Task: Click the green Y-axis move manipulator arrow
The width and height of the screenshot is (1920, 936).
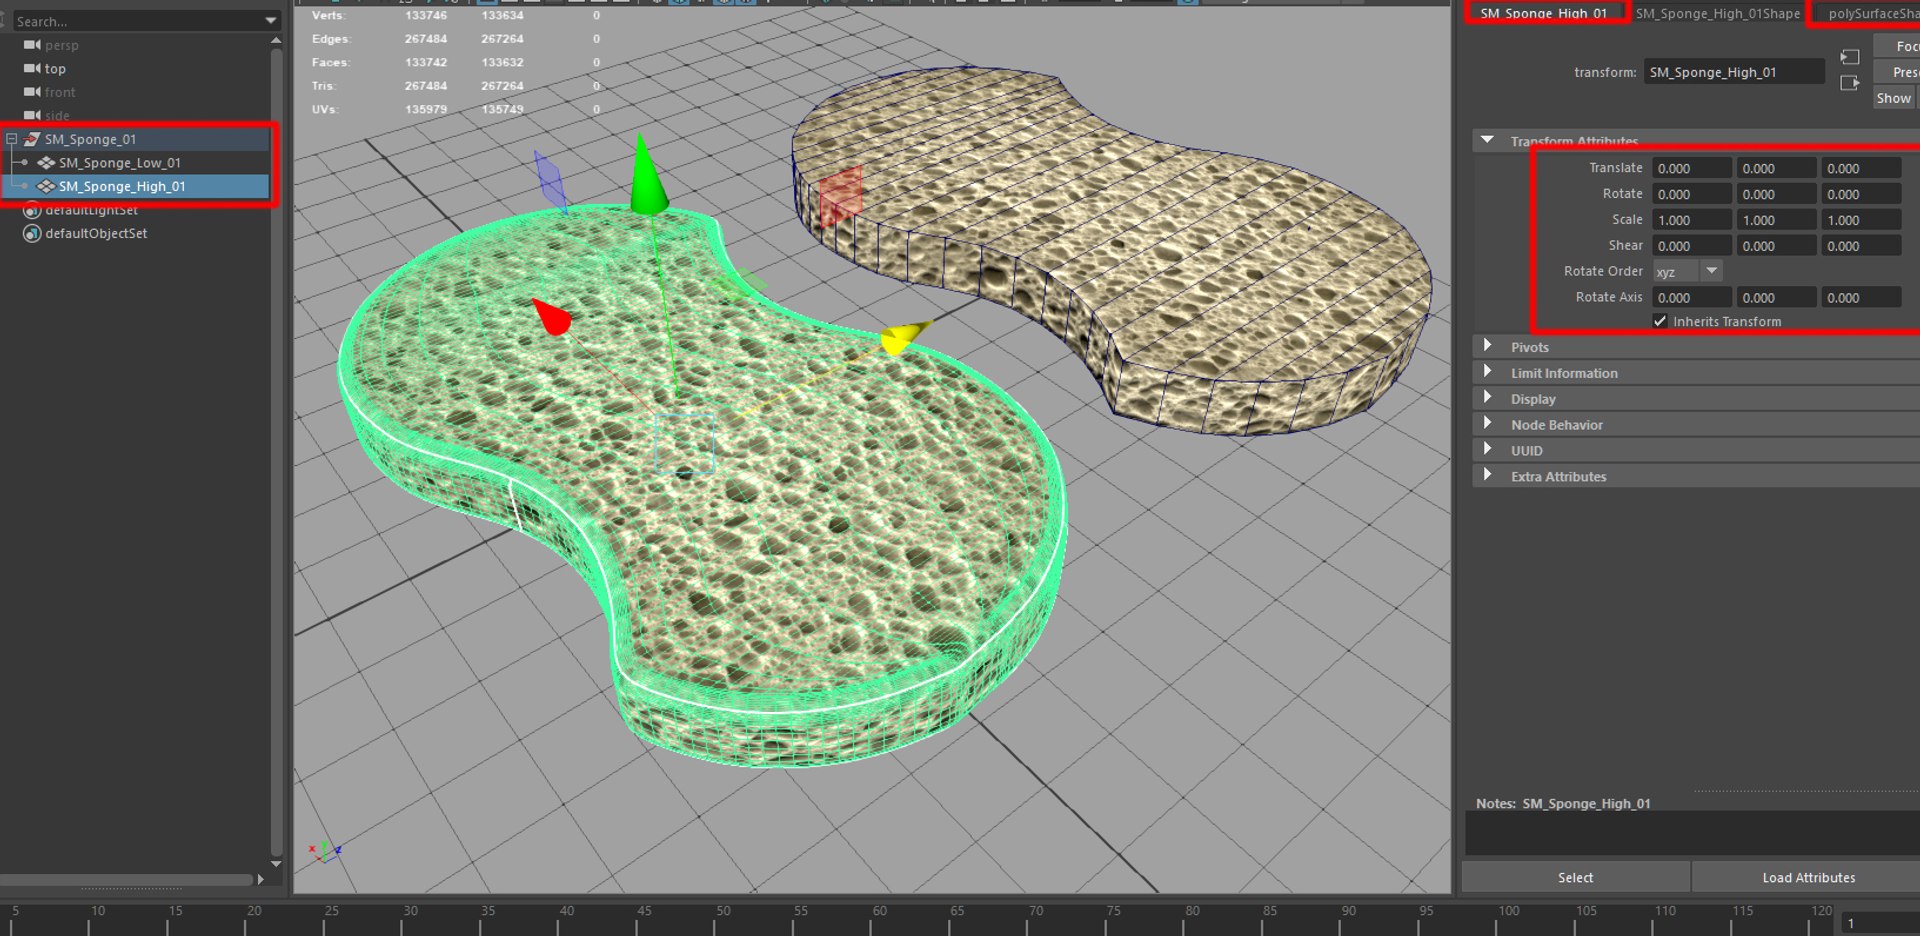Action: tap(647, 176)
